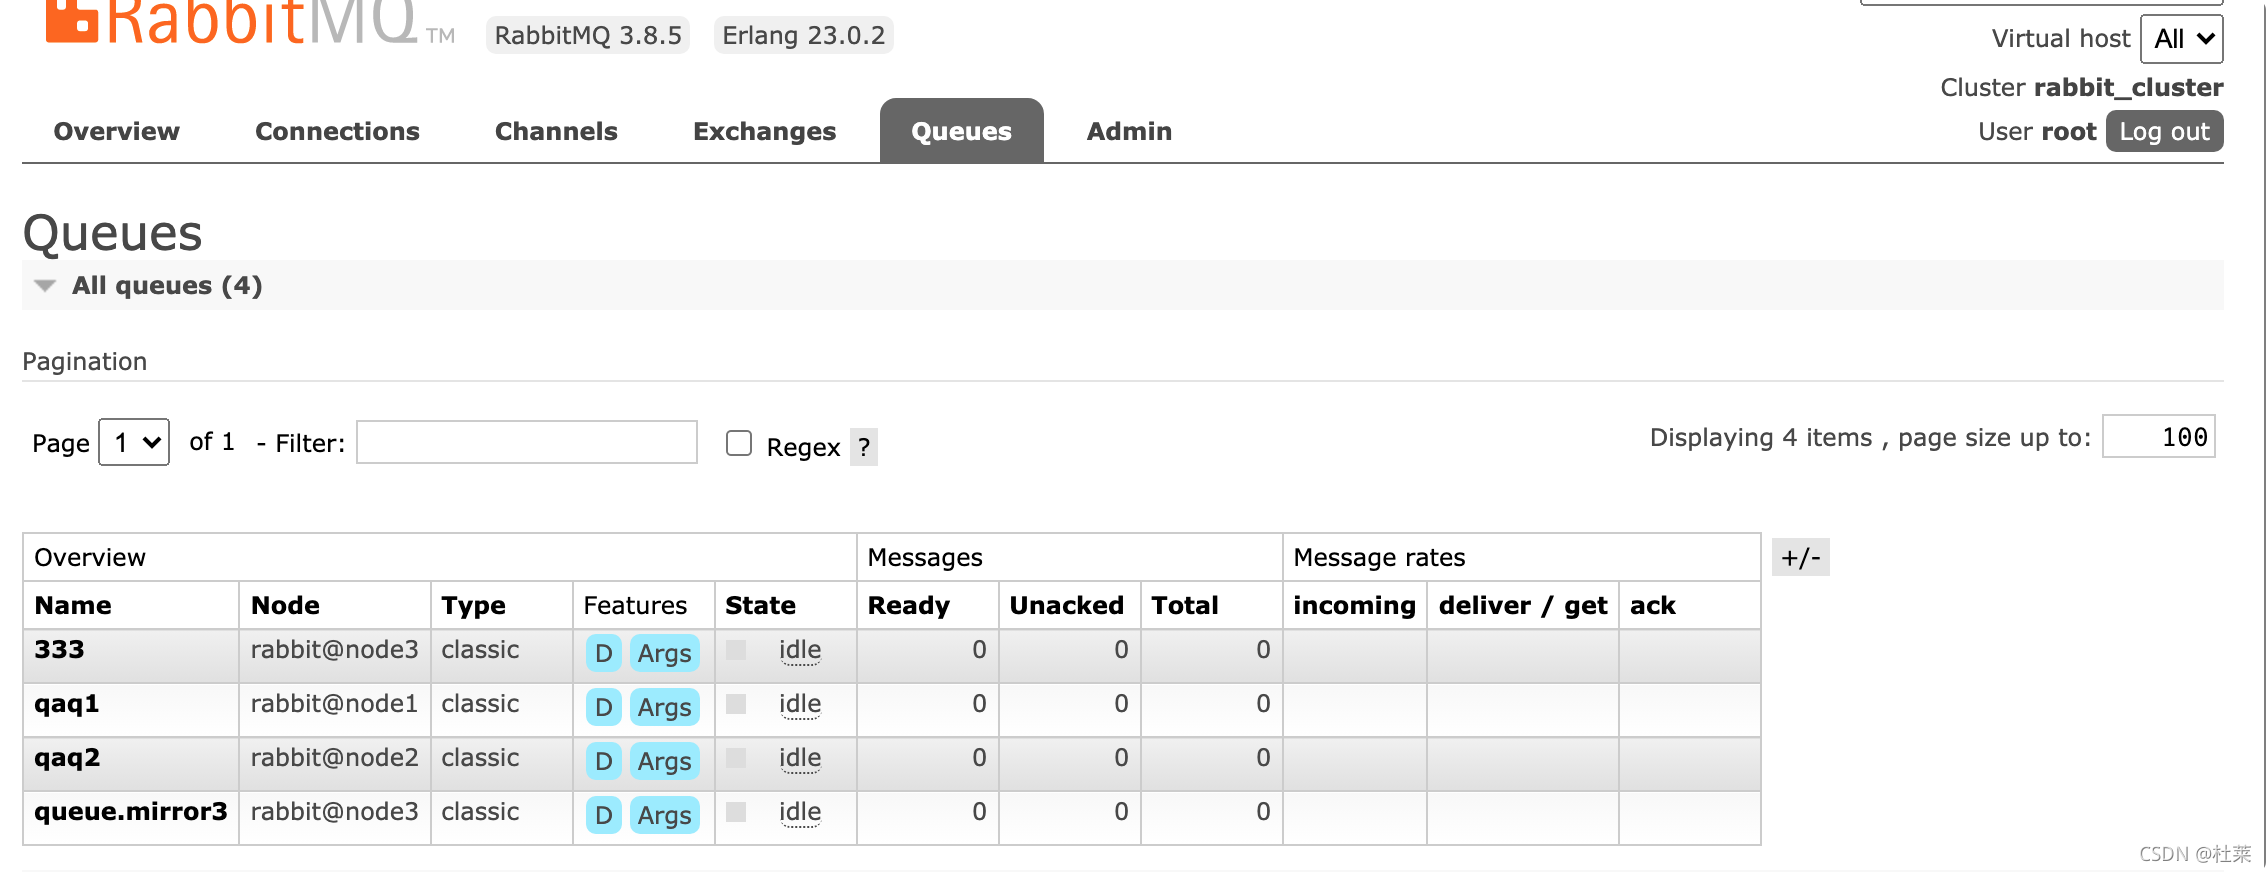Image resolution: width=2266 pixels, height=872 pixels.
Task: Open the Virtual host dropdown
Action: [2181, 39]
